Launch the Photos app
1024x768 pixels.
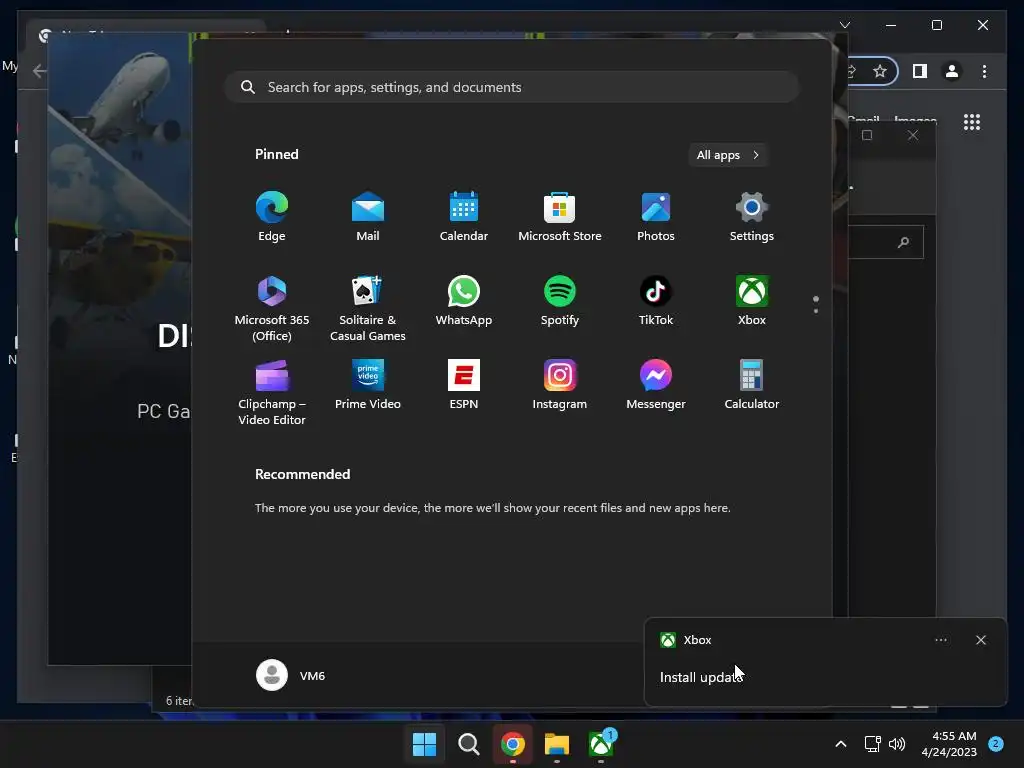[x=656, y=217]
